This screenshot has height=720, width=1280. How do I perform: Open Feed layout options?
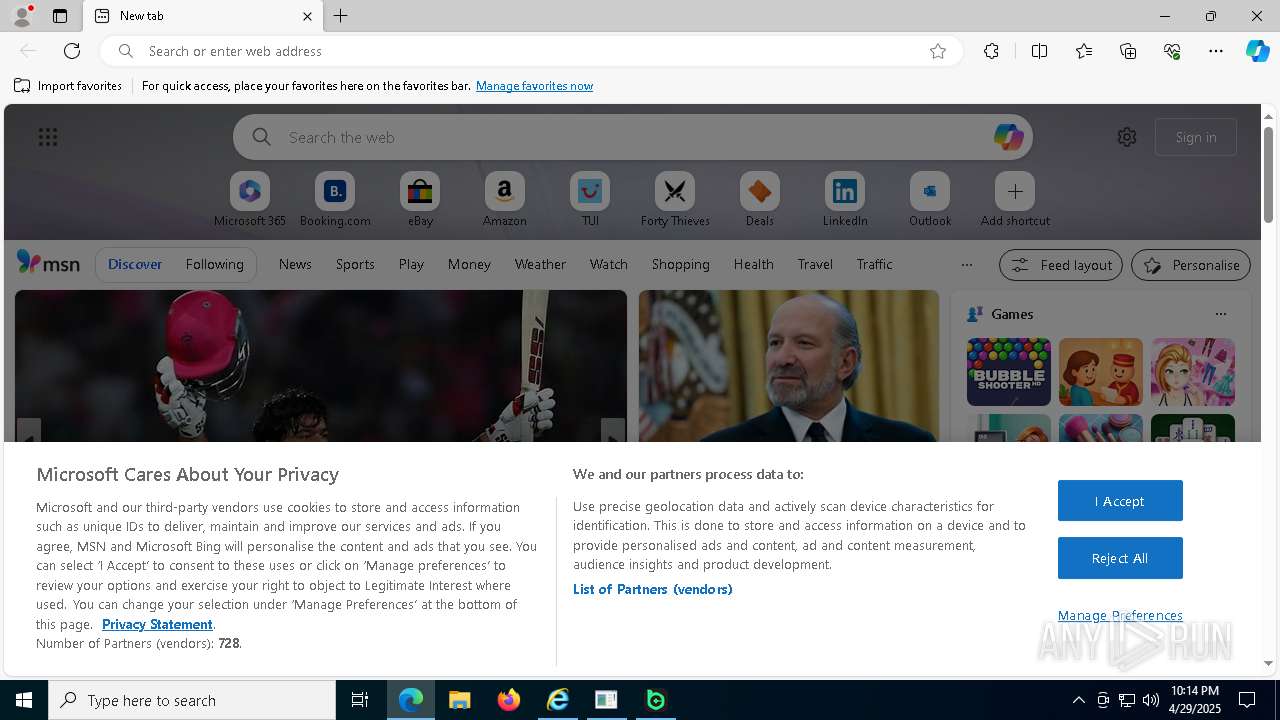point(1061,265)
